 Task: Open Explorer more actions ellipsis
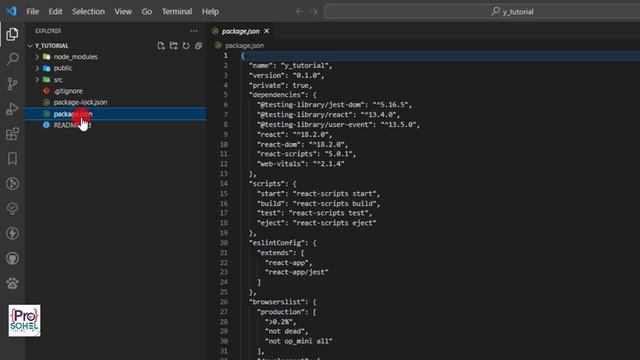pyautogui.click(x=194, y=31)
